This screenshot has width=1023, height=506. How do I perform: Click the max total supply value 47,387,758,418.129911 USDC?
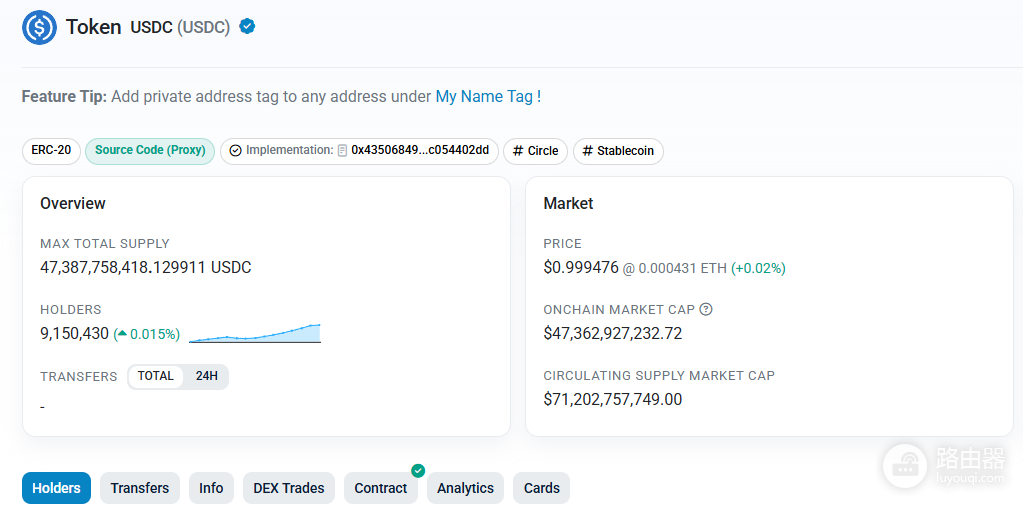[x=146, y=267]
